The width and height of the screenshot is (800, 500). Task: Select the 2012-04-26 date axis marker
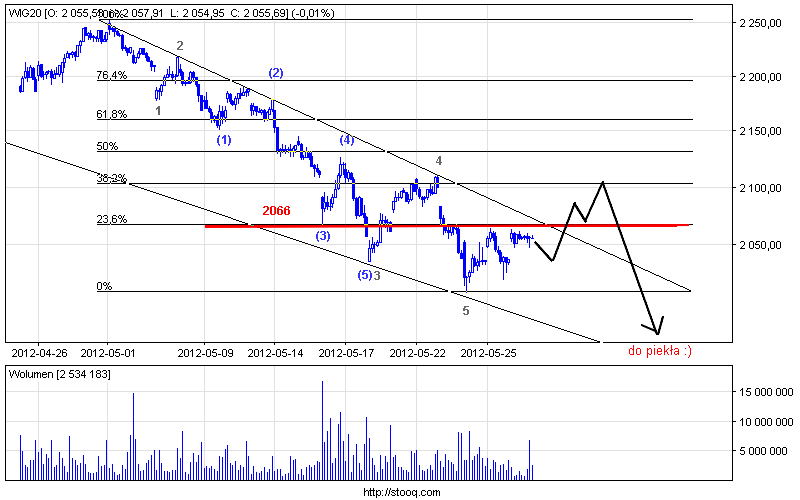[39, 353]
